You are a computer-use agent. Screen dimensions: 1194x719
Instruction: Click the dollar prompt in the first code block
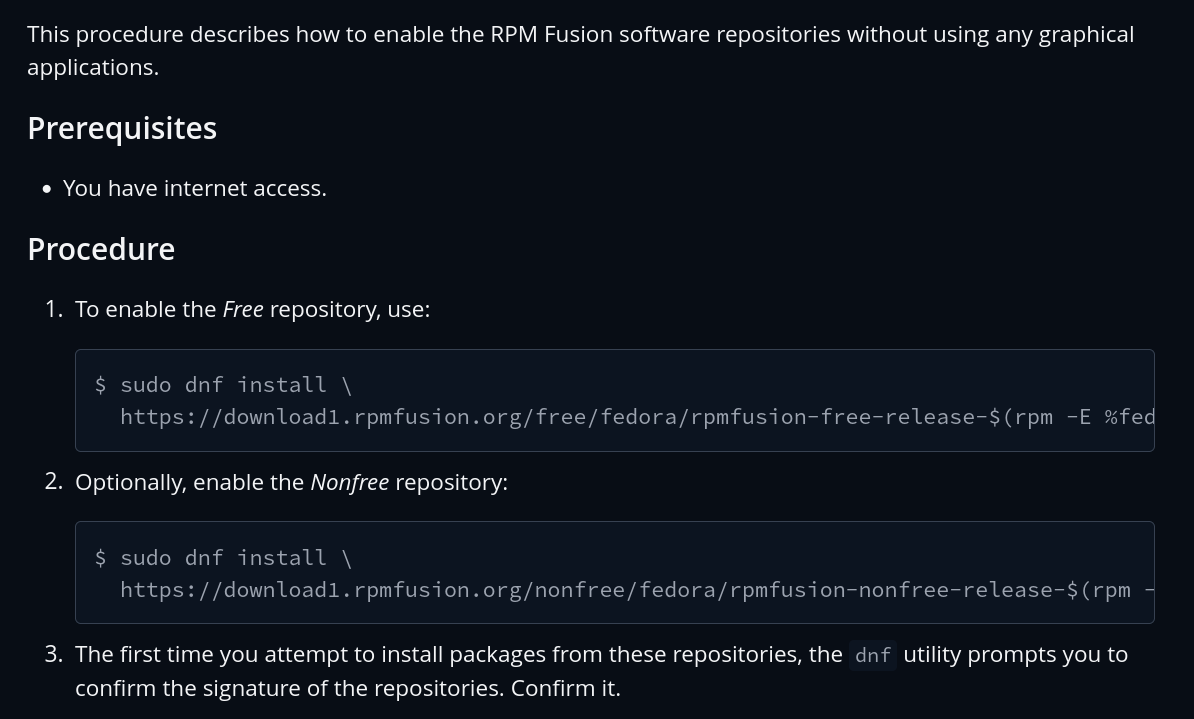coord(101,385)
